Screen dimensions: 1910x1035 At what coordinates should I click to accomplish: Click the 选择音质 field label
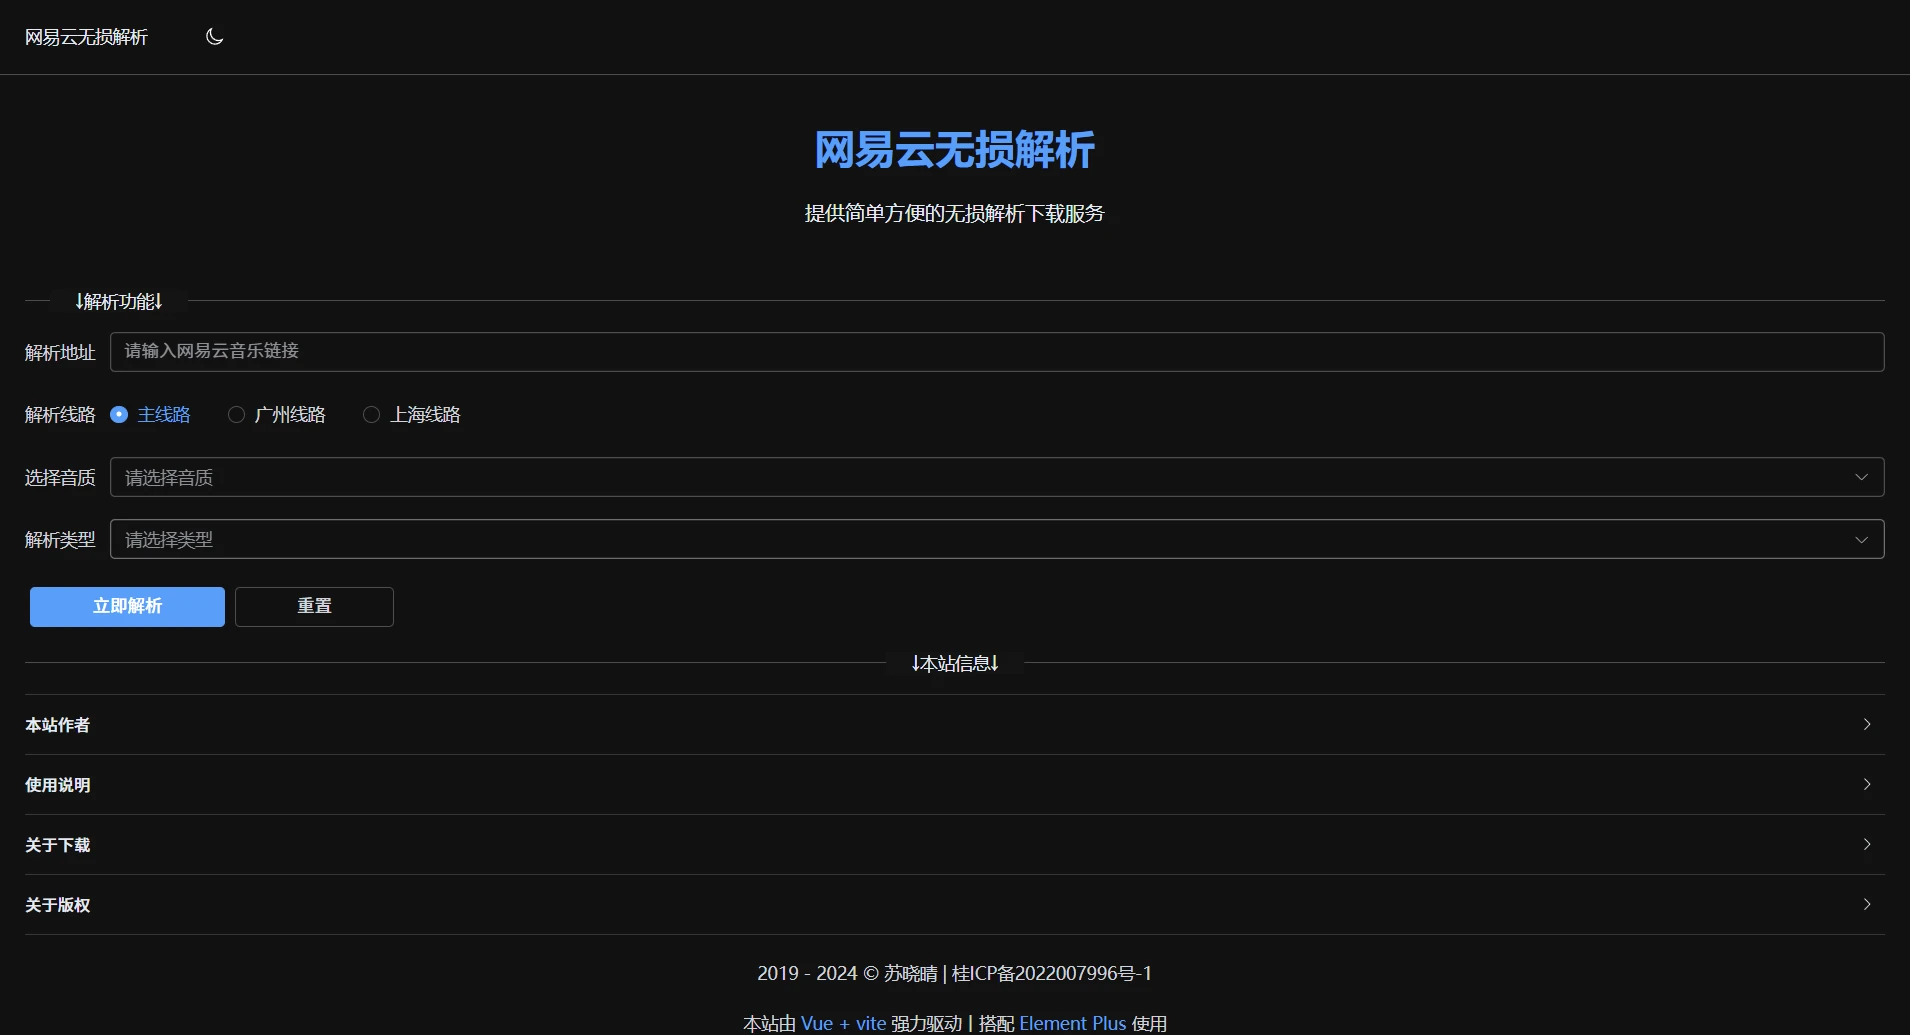coord(60,477)
